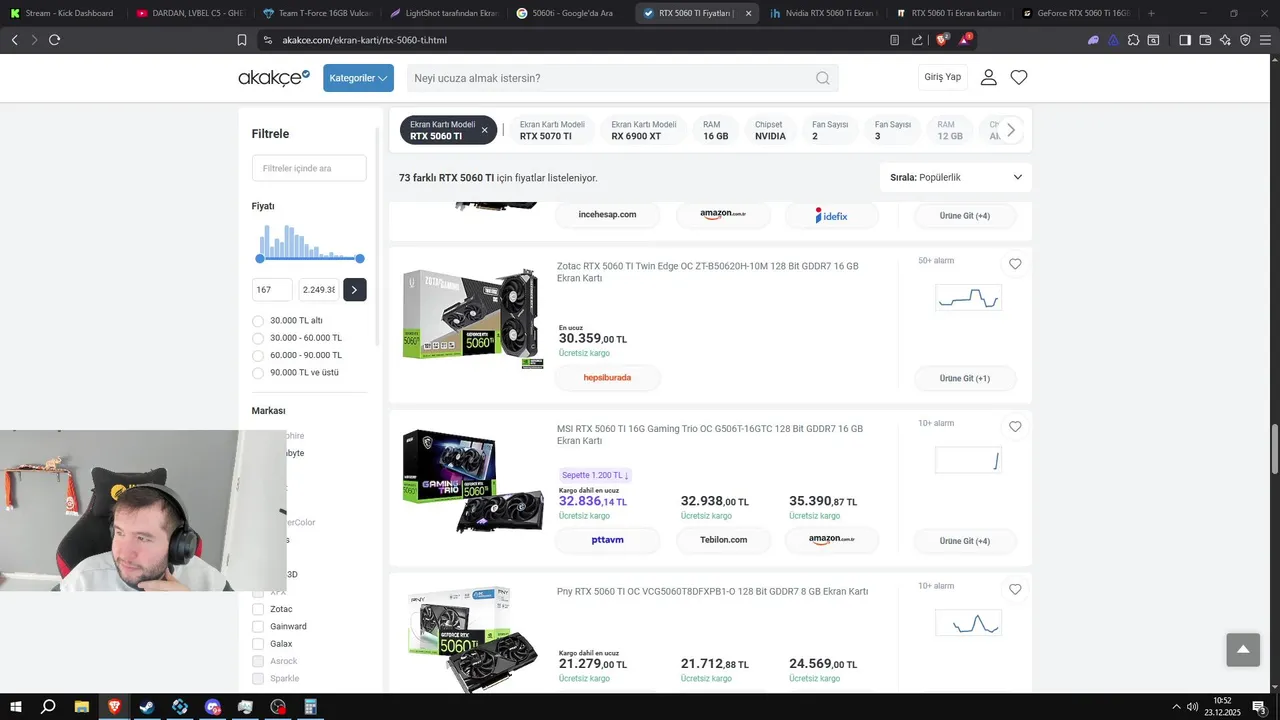Add Pny RTX 5060 TI to favorites heart
The image size is (1280, 720).
click(1015, 590)
